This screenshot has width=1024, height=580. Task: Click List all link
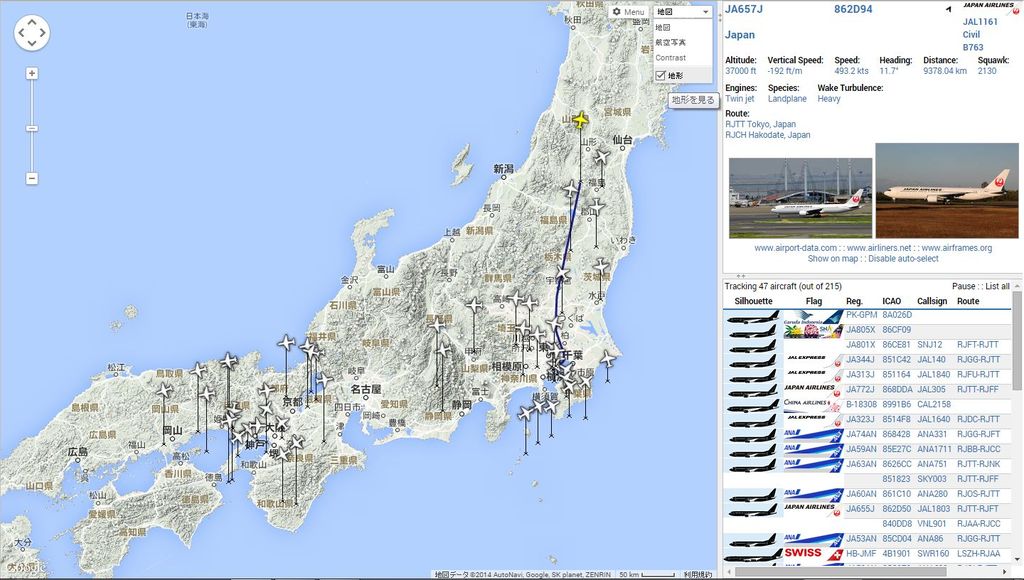[x=997, y=286]
